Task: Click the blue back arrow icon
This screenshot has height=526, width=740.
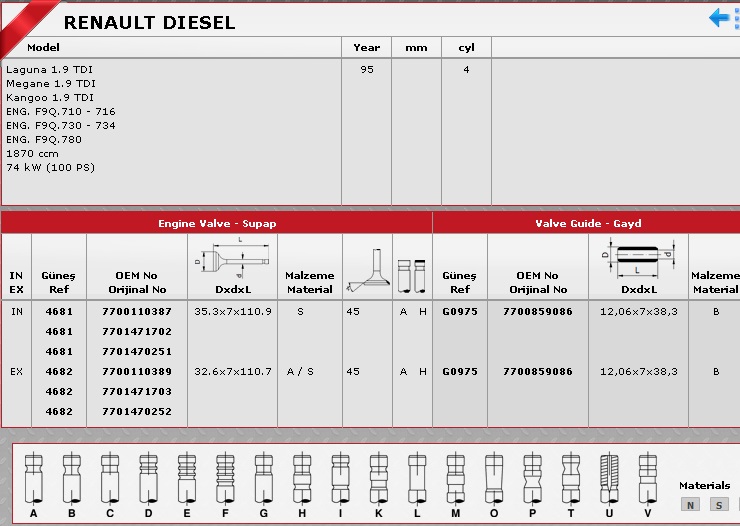Action: point(719,18)
